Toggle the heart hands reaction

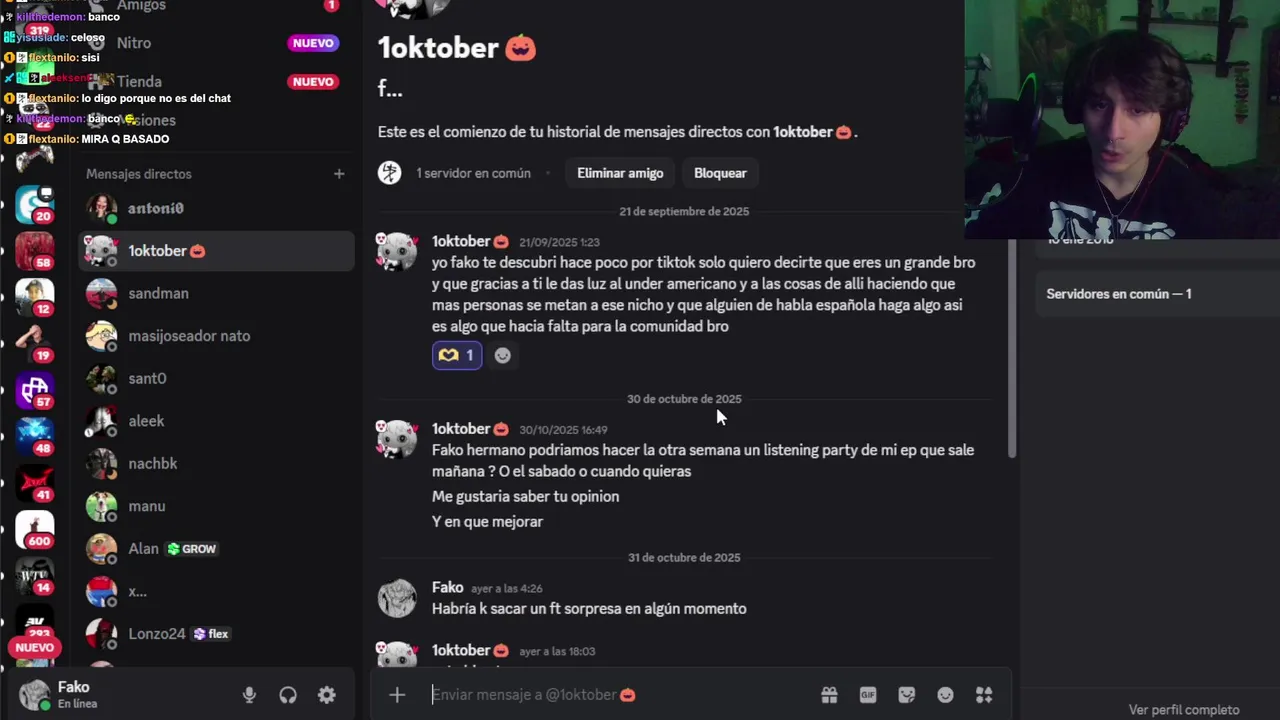click(457, 355)
